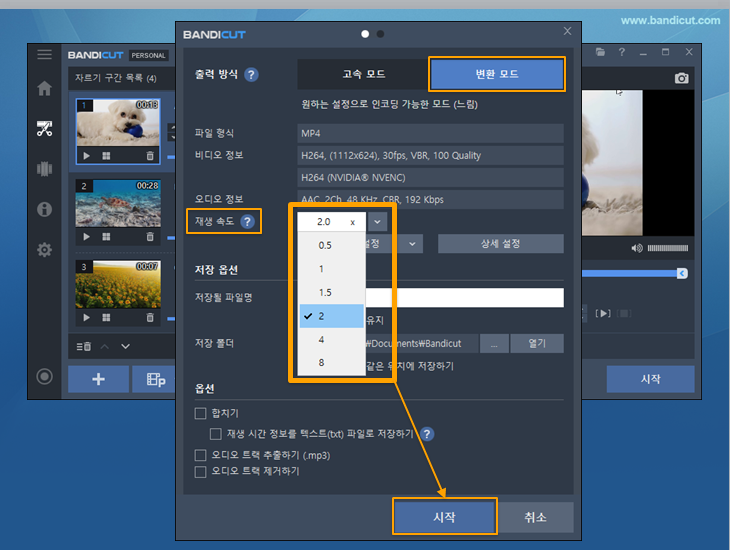The width and height of the screenshot is (730, 550).
Task: Browse folder with the ... button
Action: click(494, 344)
